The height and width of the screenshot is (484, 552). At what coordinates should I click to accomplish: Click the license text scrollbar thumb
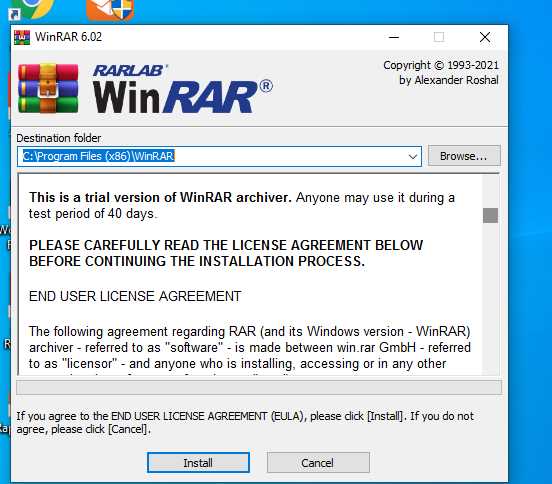click(490, 215)
